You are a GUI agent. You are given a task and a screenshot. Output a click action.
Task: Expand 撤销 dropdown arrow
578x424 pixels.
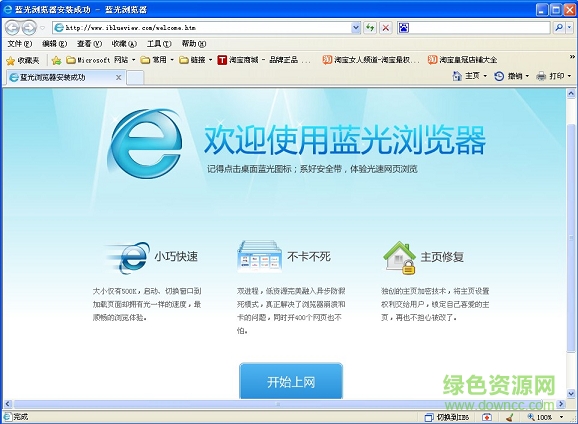tap(527, 76)
